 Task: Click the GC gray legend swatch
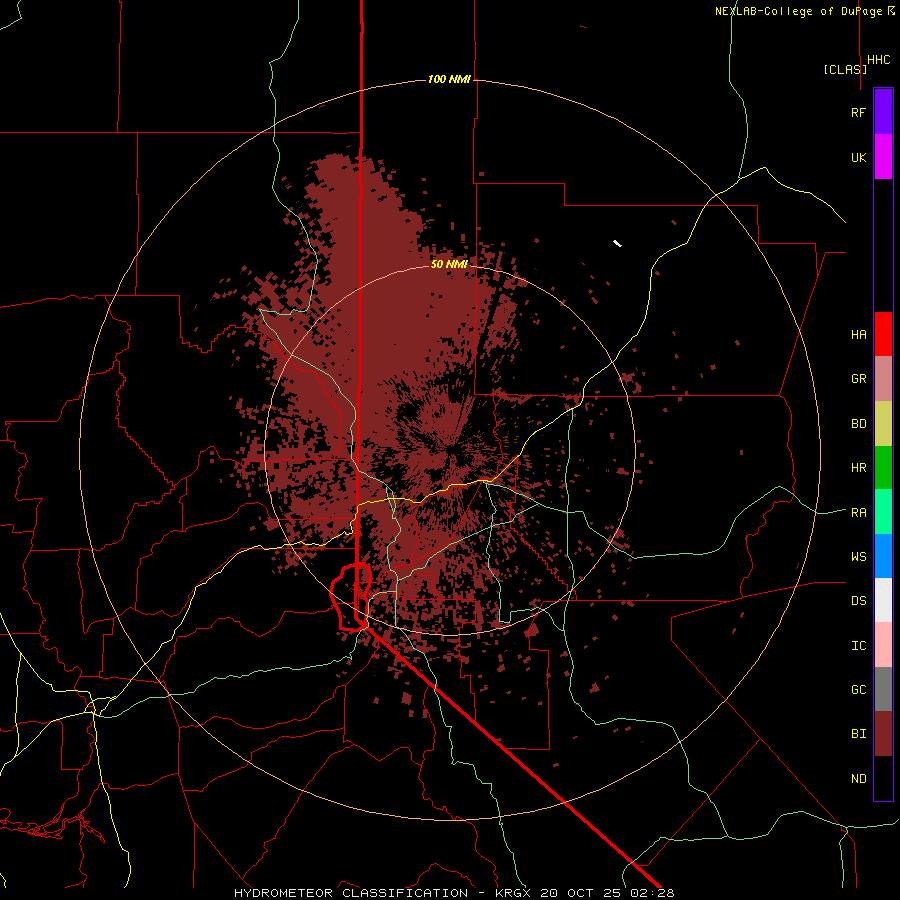point(883,689)
